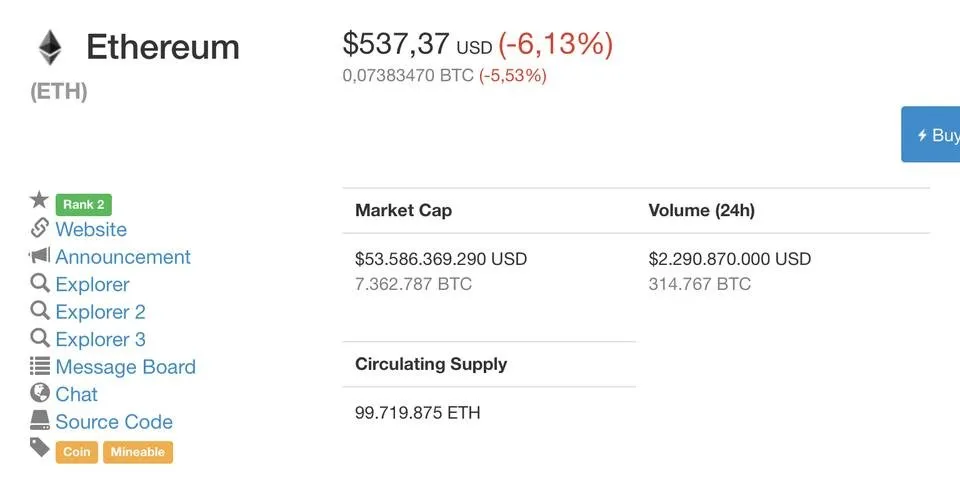The width and height of the screenshot is (960, 488).
Task: Open the Website link
Action: click(x=91, y=229)
